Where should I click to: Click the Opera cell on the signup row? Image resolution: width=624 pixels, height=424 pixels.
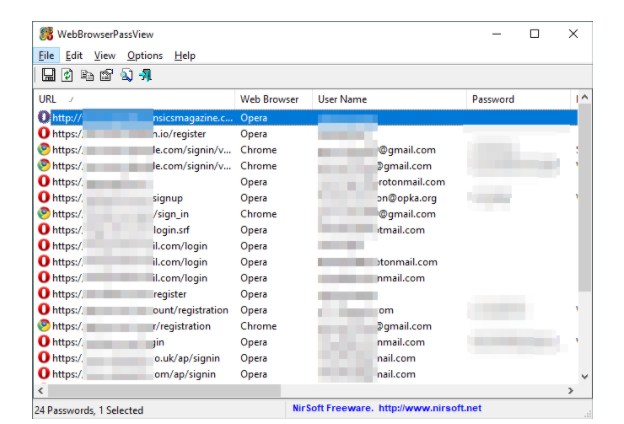pos(254,198)
